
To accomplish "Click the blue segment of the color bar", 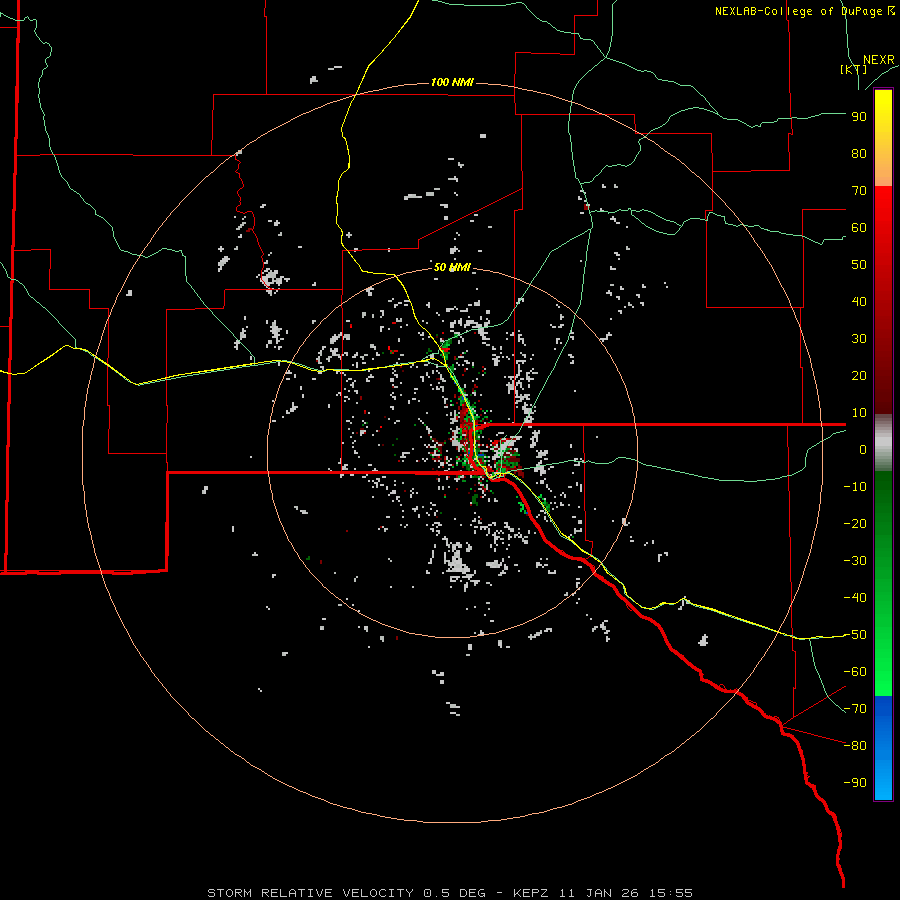I will (x=883, y=748).
